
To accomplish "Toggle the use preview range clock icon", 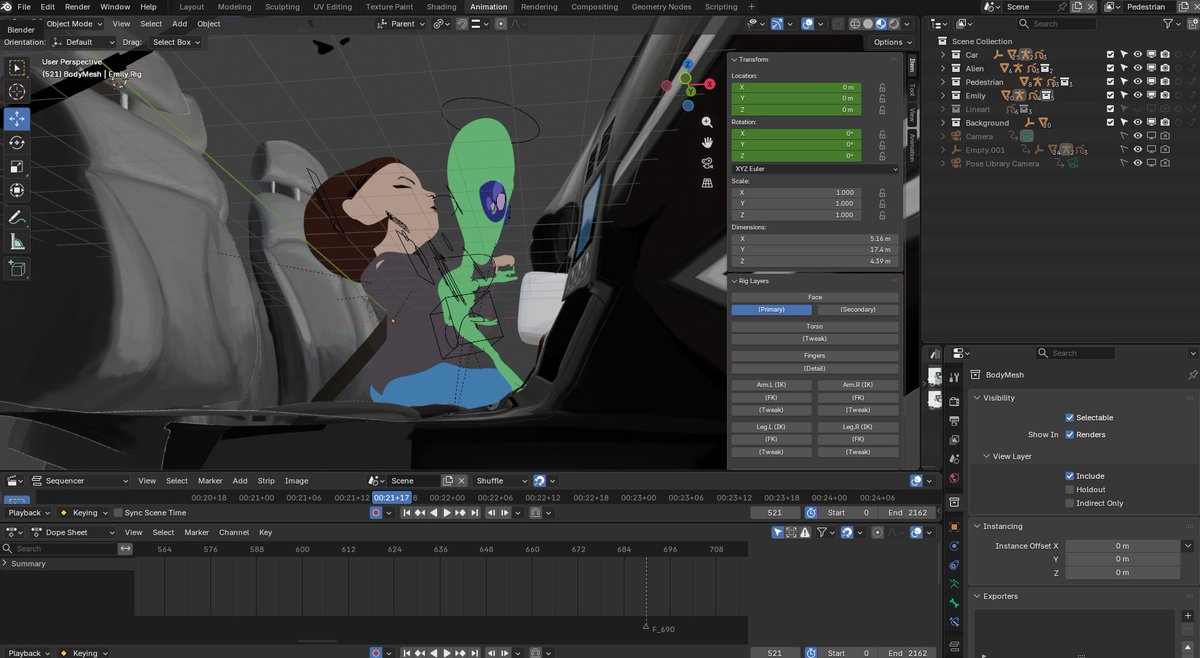I will (809, 513).
